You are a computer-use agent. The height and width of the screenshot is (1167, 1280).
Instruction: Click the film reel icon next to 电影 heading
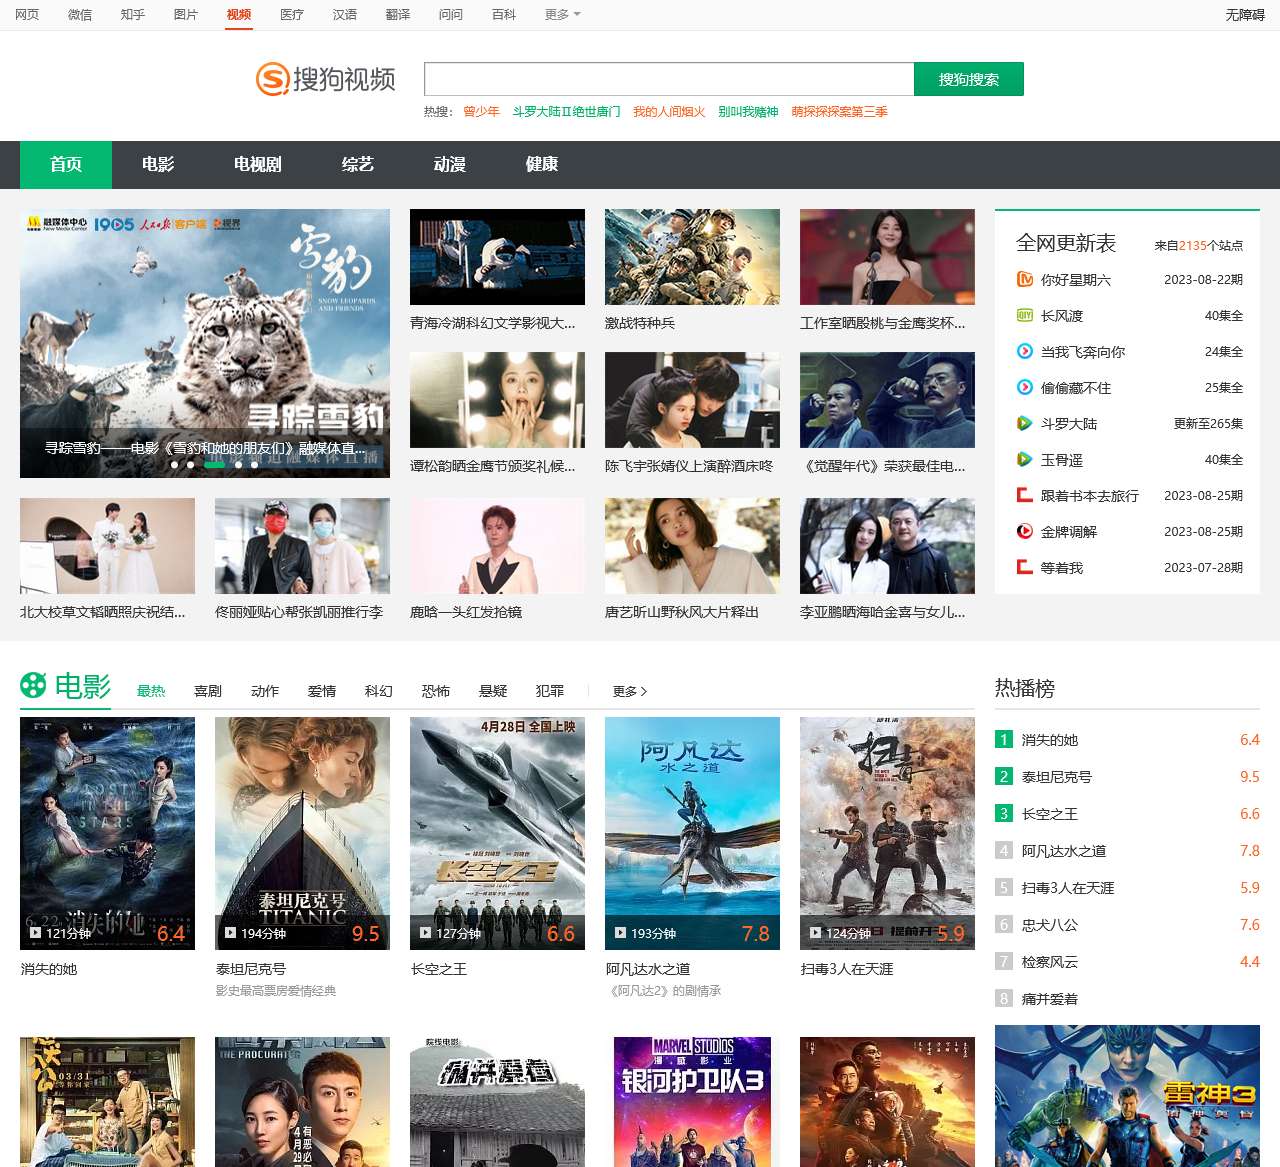[x=33, y=685]
